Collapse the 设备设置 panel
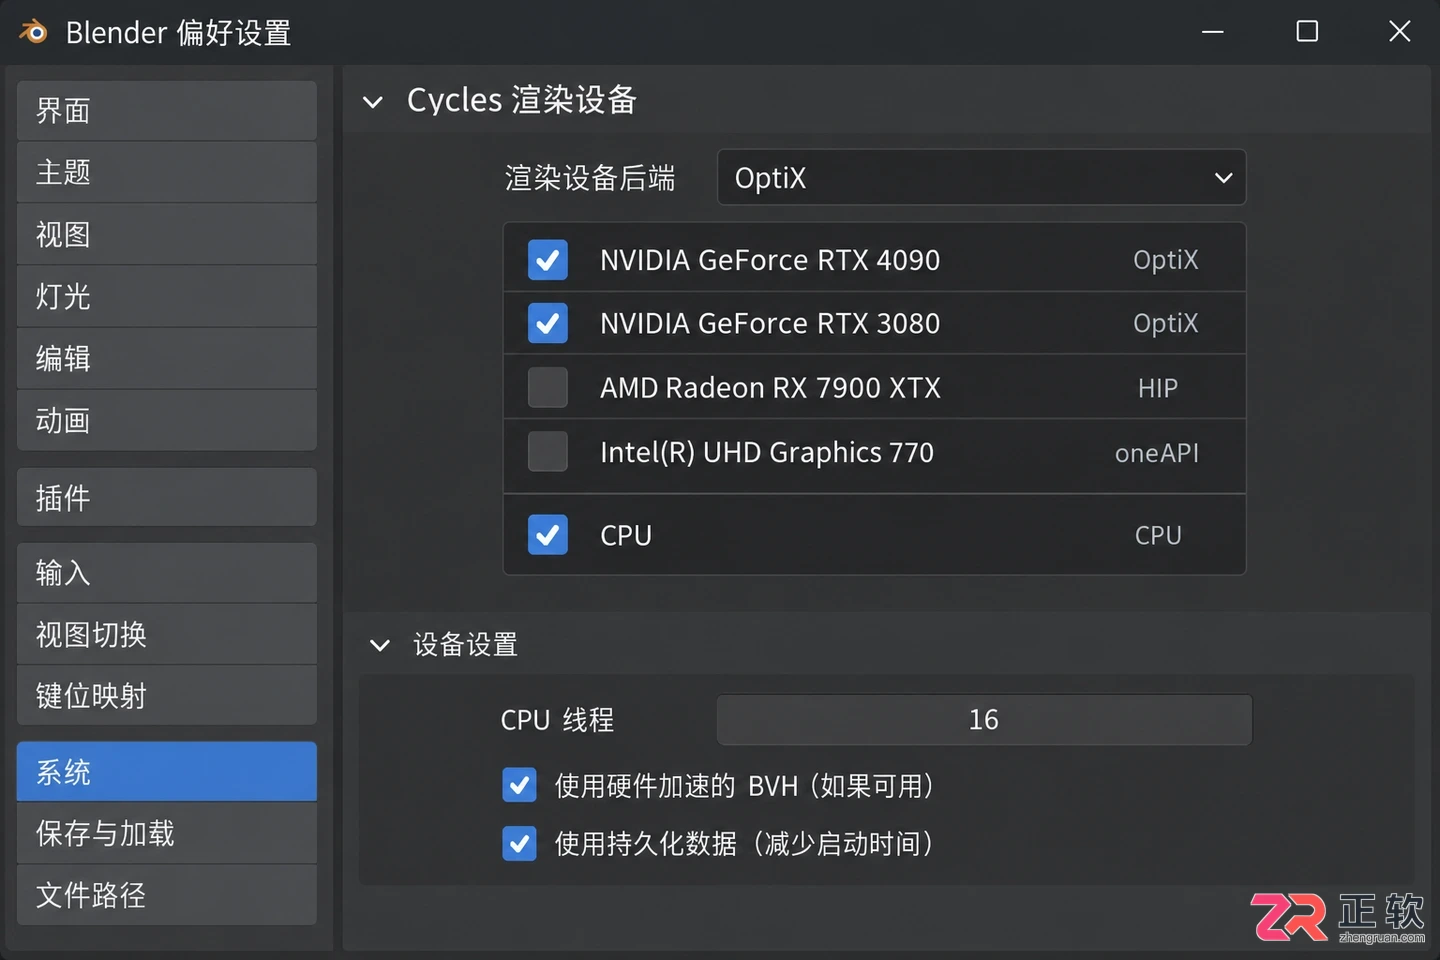The height and width of the screenshot is (960, 1440). [380, 645]
